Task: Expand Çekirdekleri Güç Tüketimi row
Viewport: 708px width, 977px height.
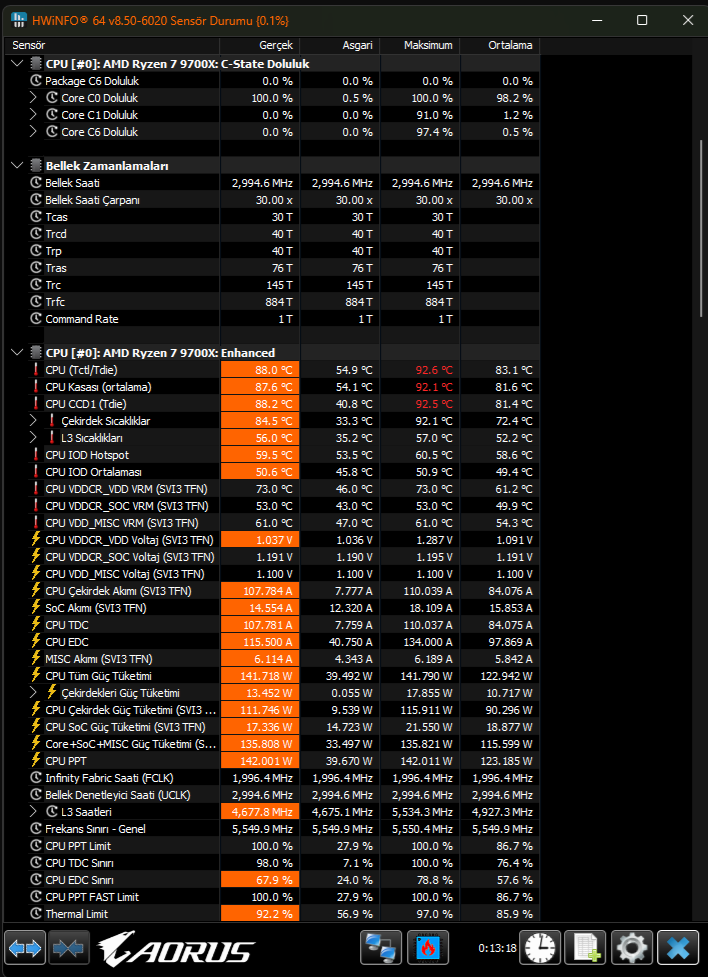Action: (x=34, y=693)
